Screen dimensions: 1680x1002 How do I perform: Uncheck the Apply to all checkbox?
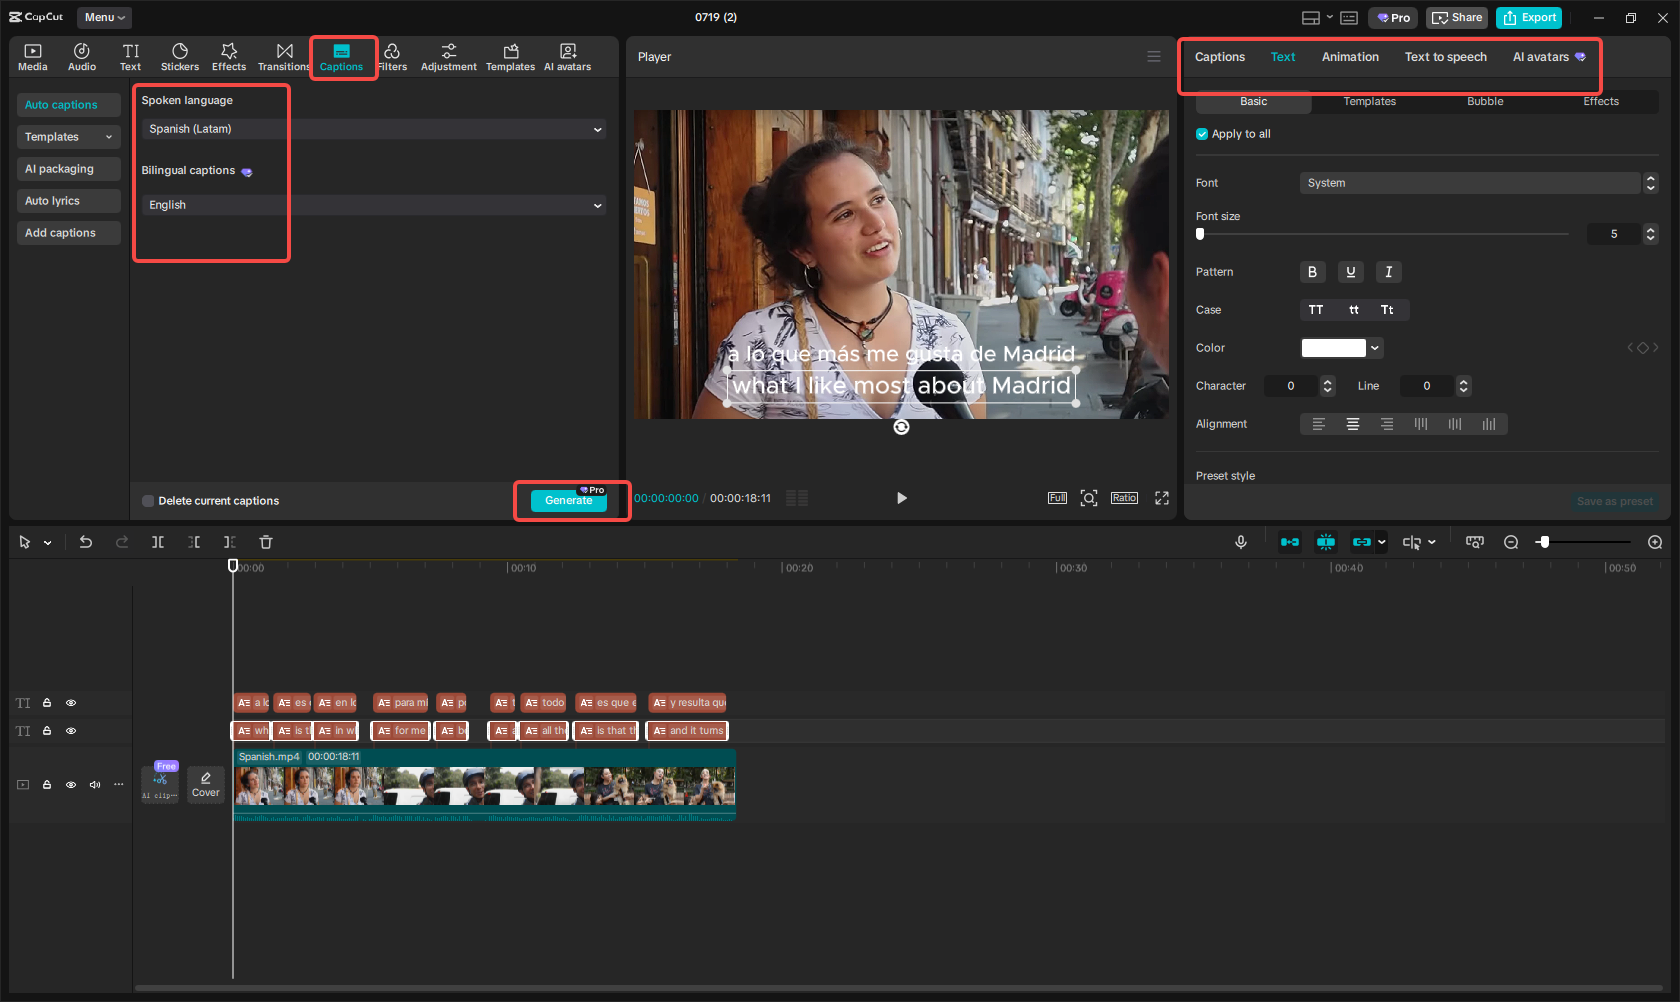1202,134
